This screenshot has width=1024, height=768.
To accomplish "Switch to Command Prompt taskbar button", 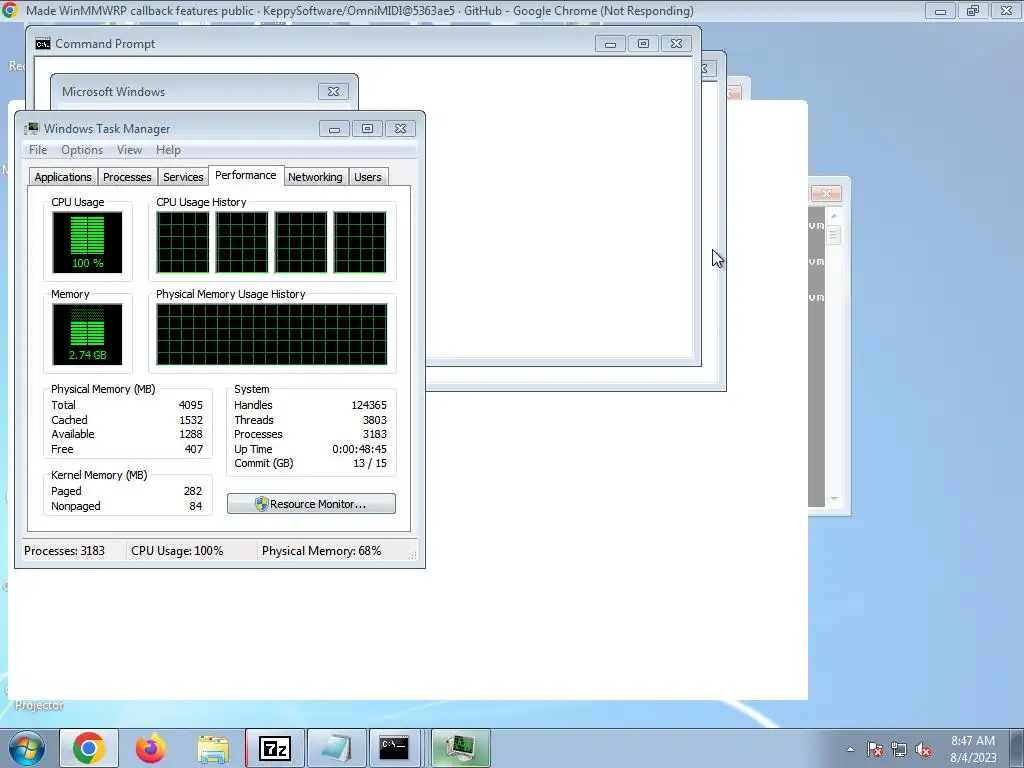I will point(394,748).
